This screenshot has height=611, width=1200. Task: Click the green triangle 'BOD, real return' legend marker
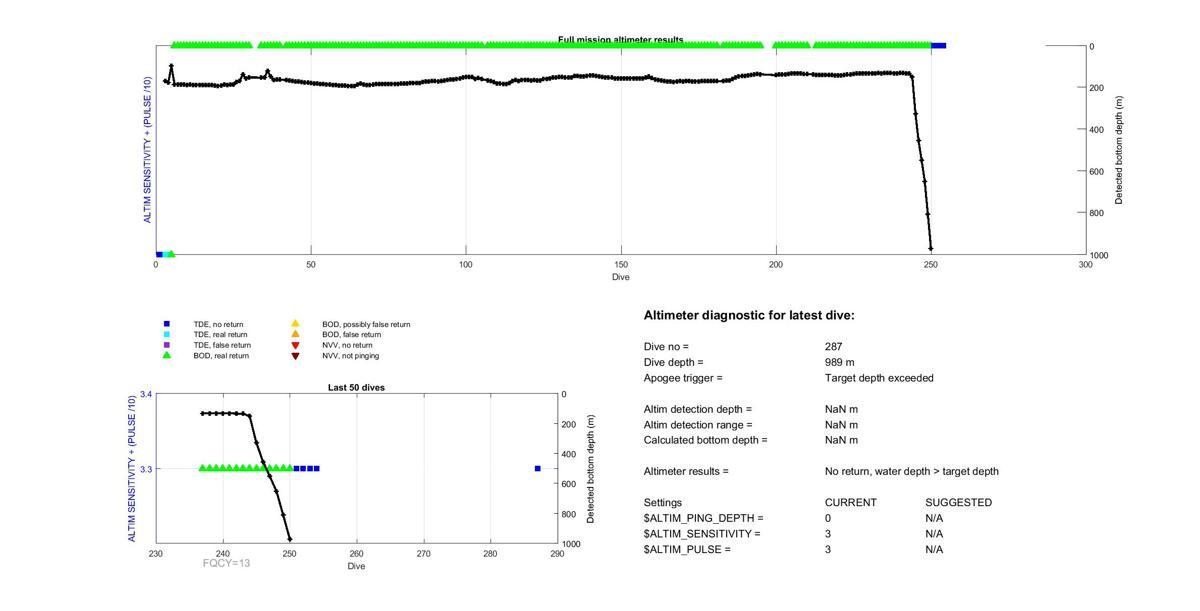pyautogui.click(x=167, y=355)
